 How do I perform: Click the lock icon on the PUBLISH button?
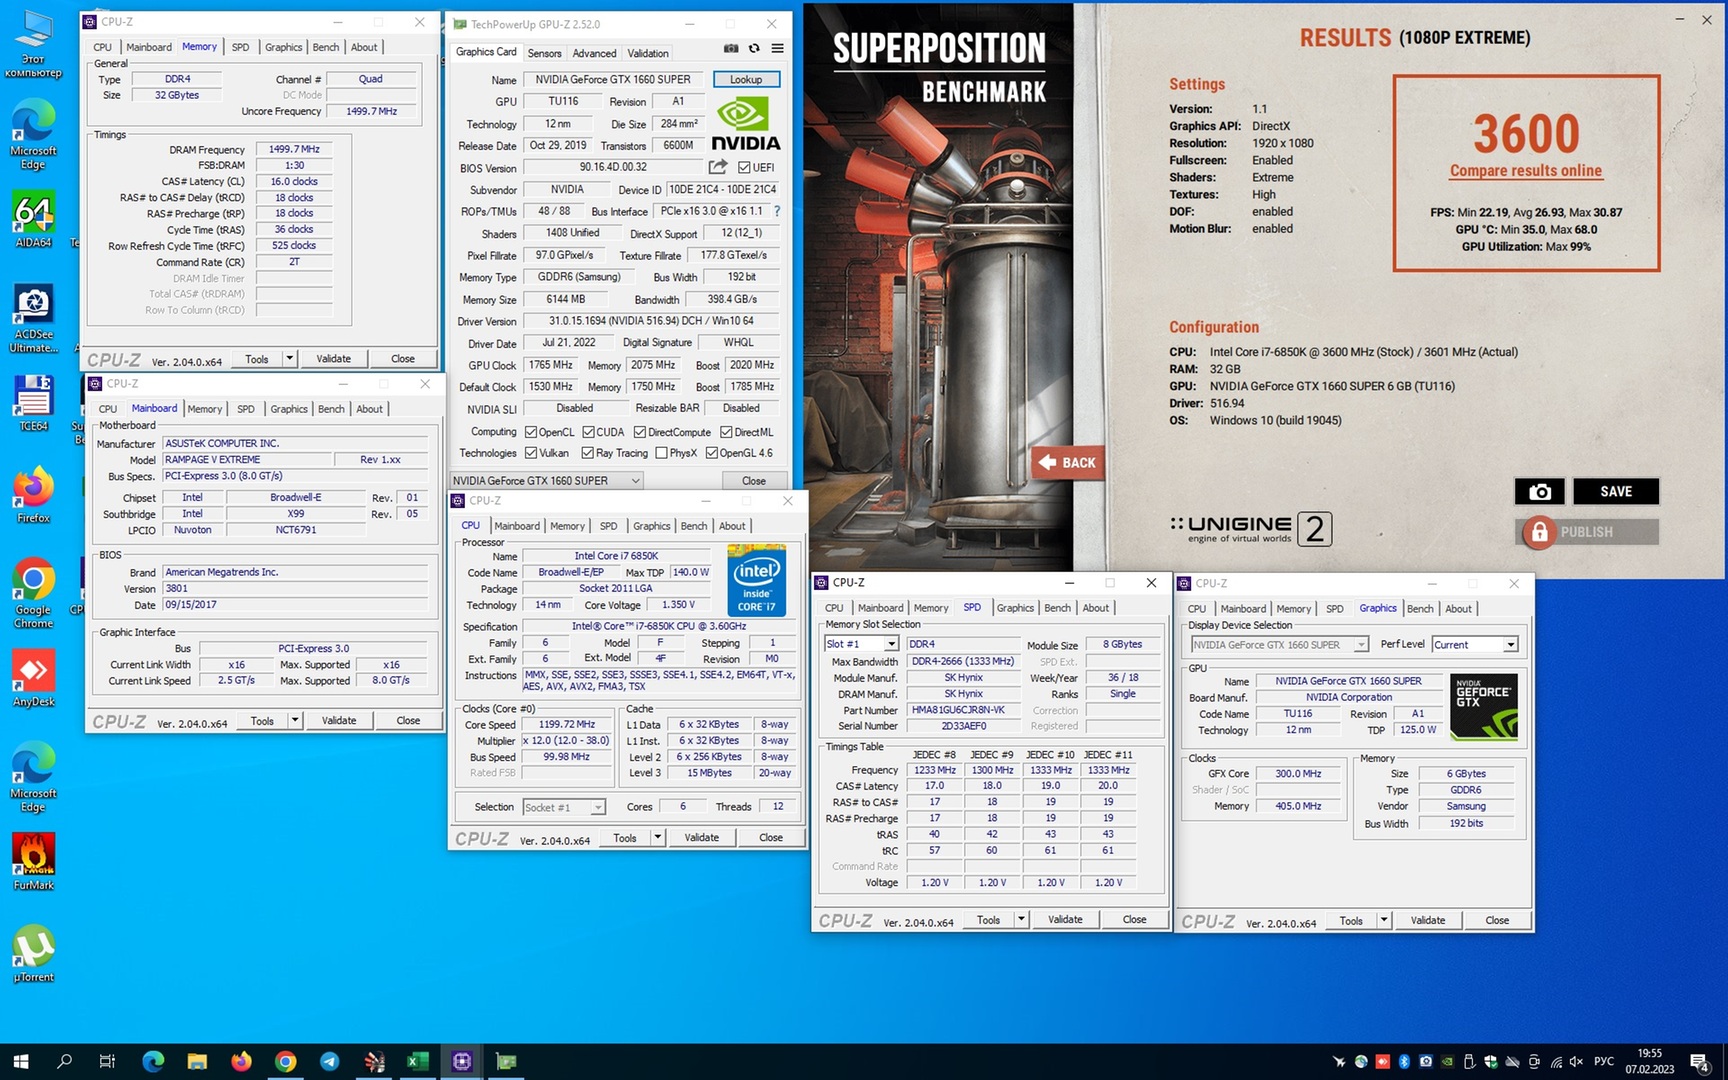click(x=1539, y=532)
